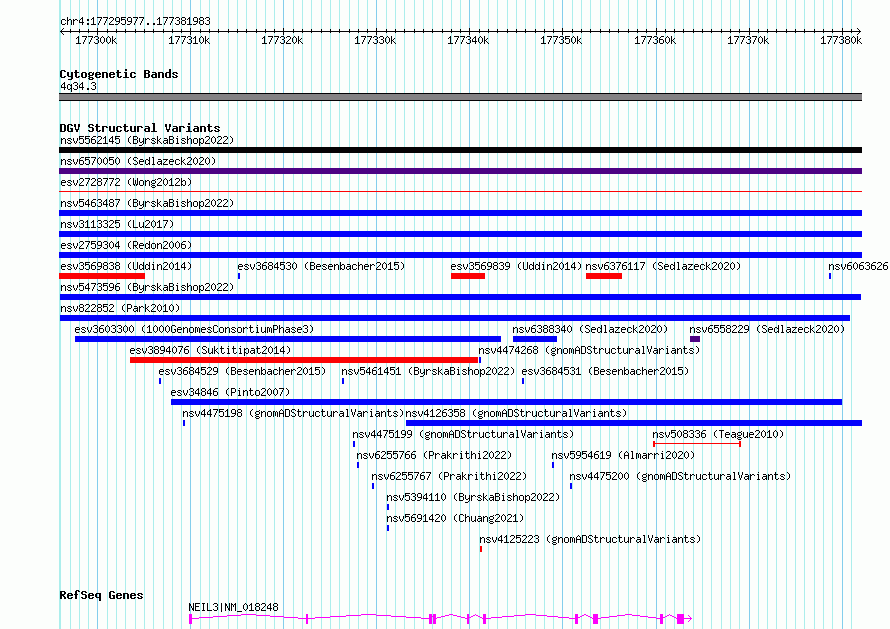This screenshot has width=890, height=629.
Task: Open esv2728772 (Wong2012b) label
Action: point(126,182)
